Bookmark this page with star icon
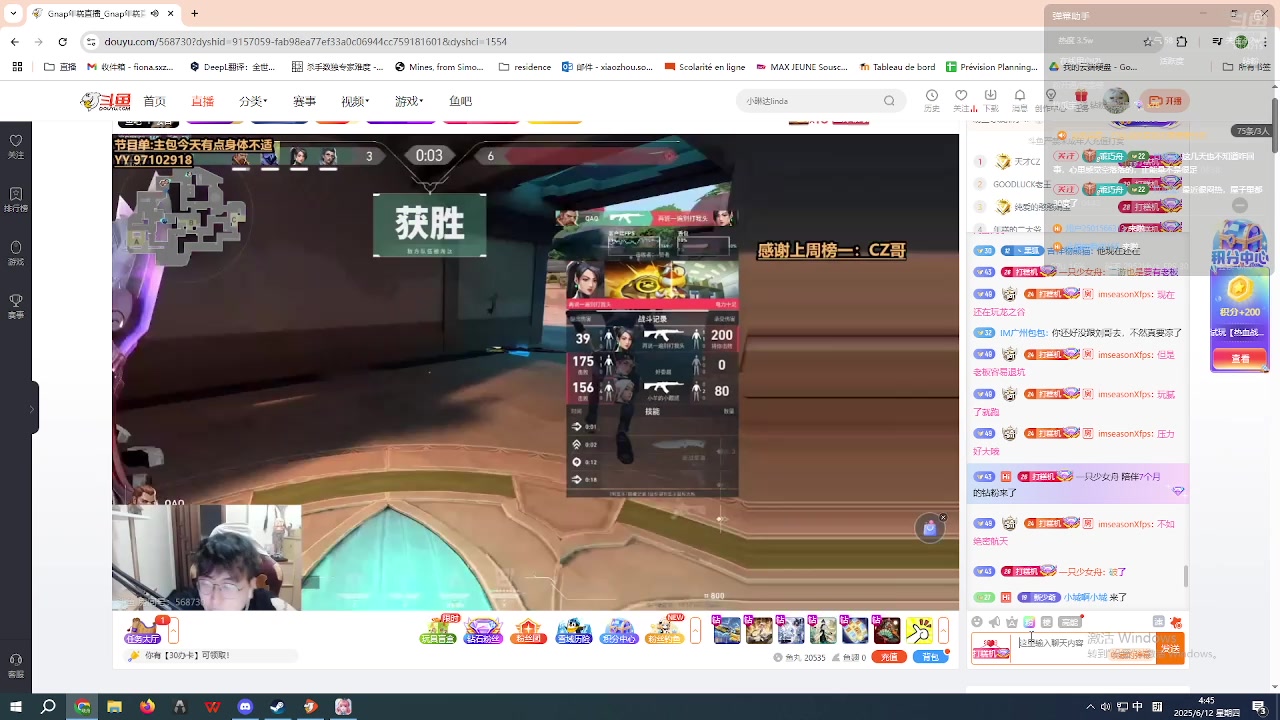 (x=1147, y=42)
